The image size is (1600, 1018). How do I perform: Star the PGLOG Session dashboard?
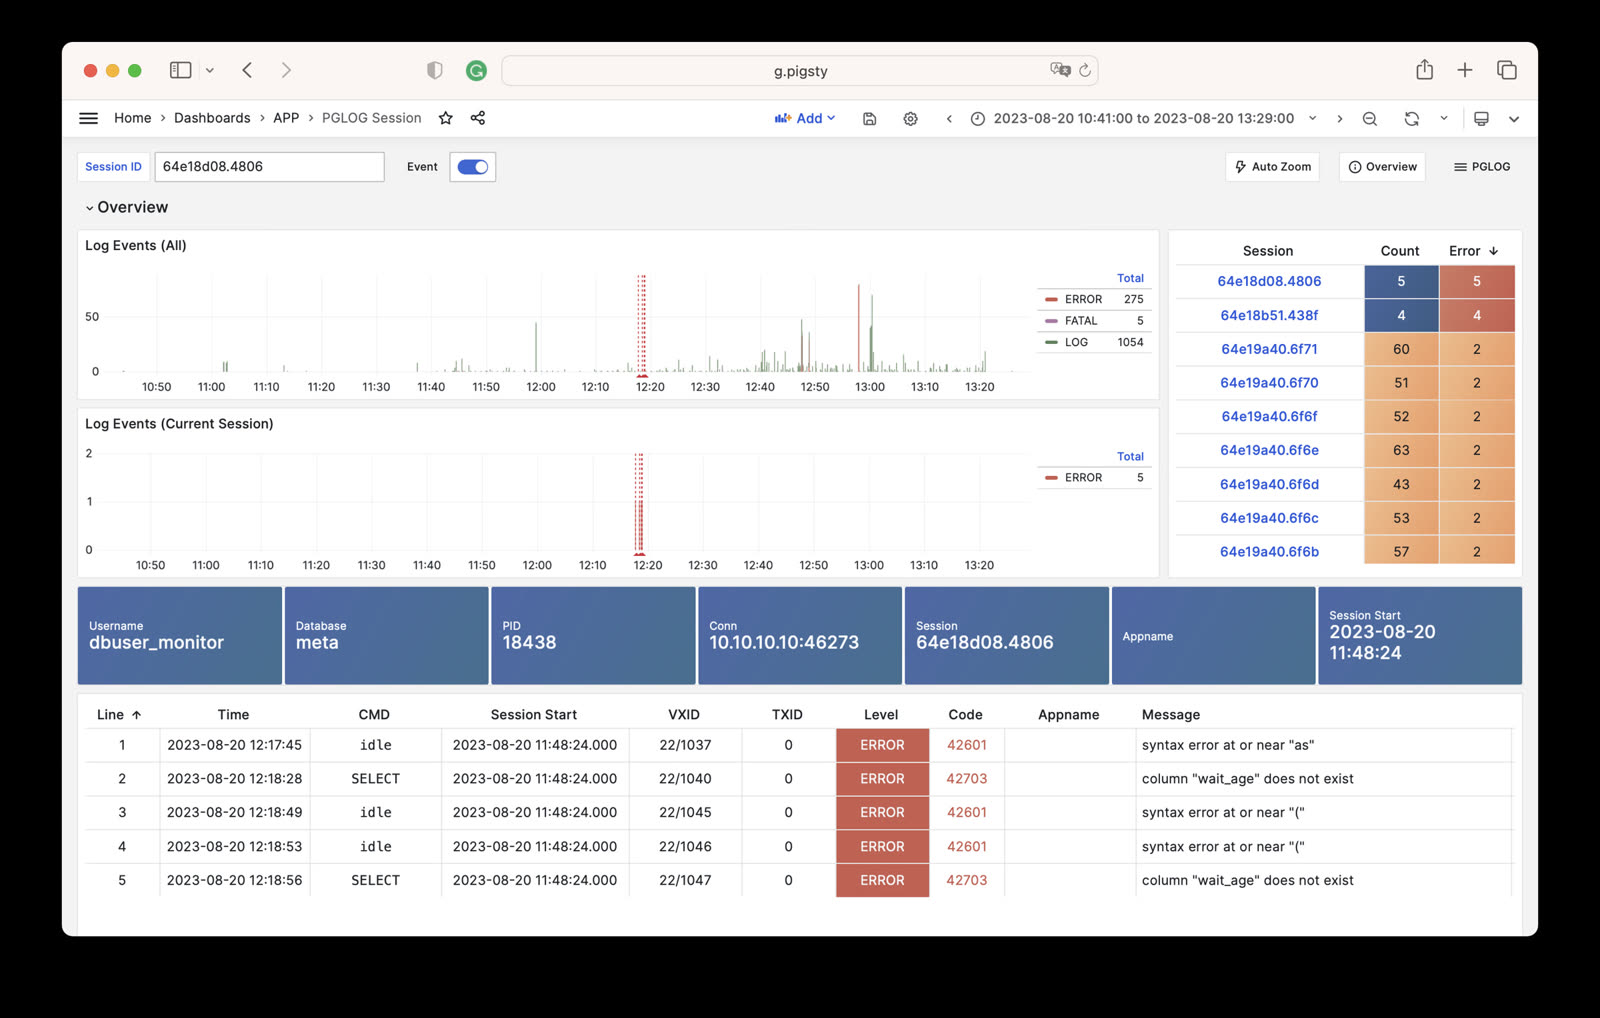pos(446,118)
